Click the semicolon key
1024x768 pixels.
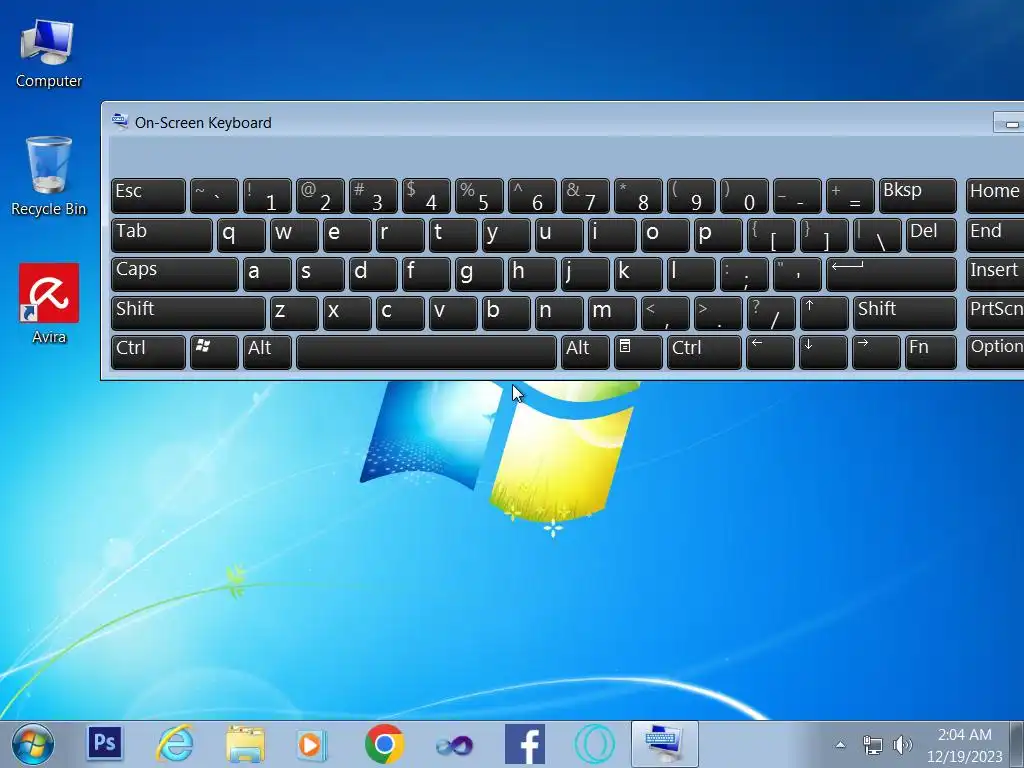coord(744,274)
